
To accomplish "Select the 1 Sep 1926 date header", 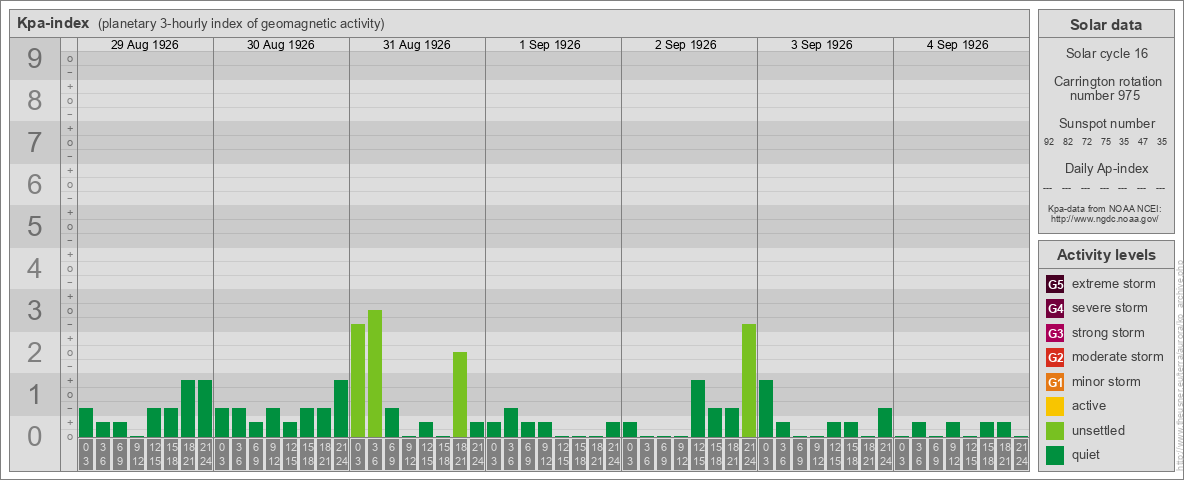I will (550, 45).
